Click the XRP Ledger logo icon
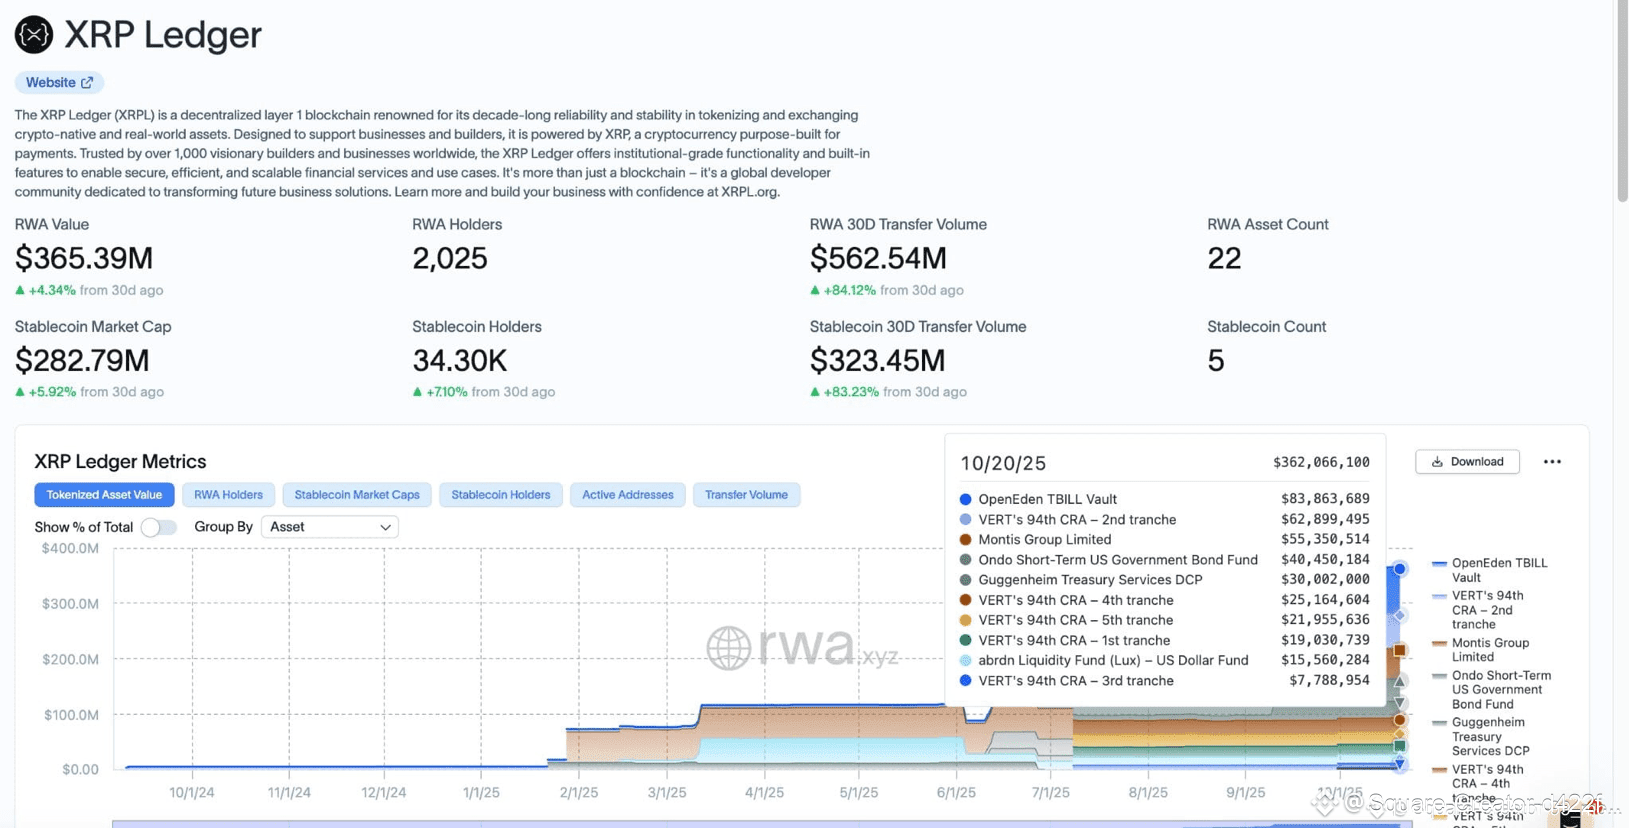This screenshot has height=828, width=1629. click(34, 35)
